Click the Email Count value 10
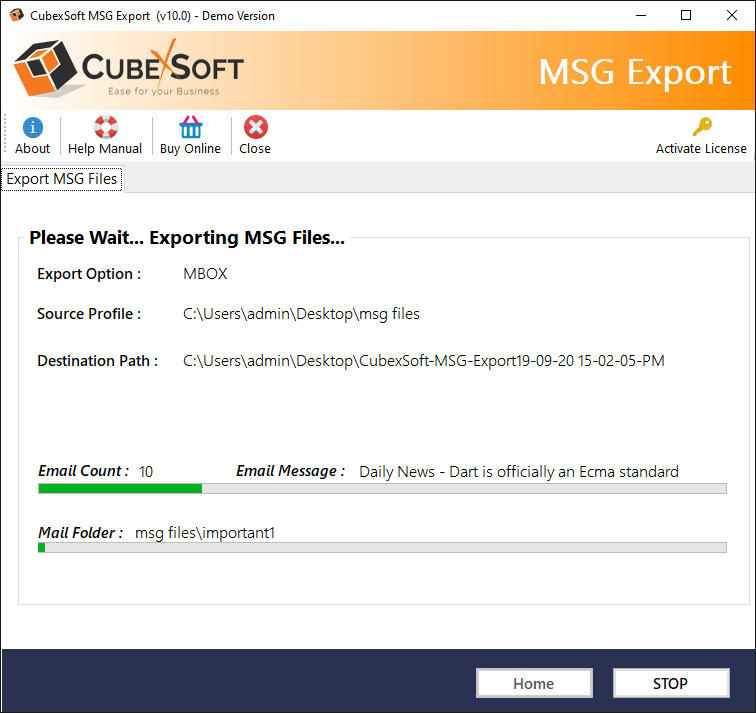 click(x=146, y=471)
